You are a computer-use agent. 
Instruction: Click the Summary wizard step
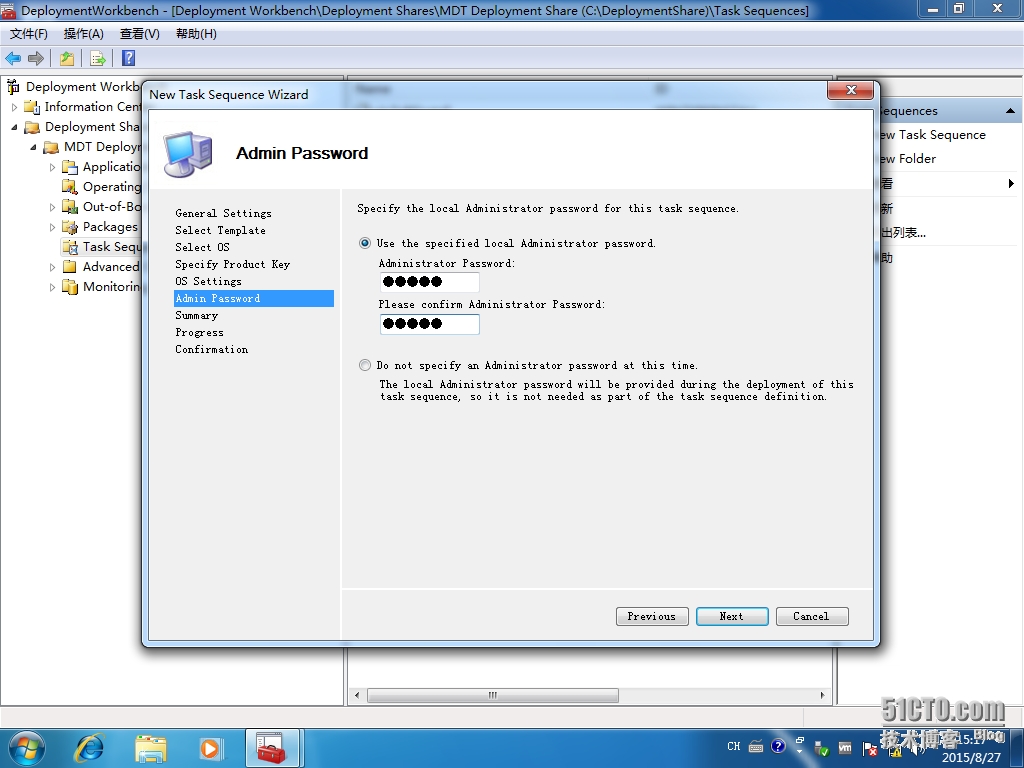[197, 315]
